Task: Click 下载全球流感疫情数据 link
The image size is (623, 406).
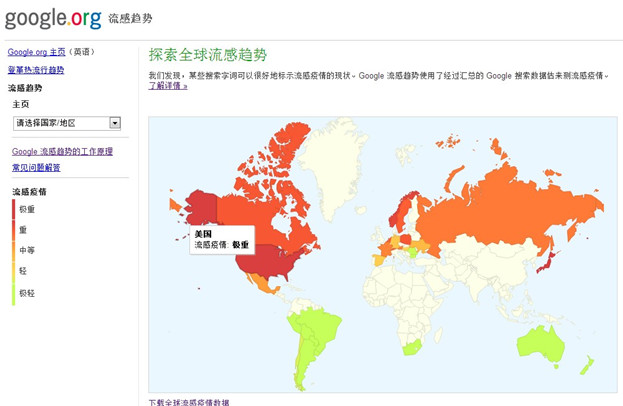Action: (x=189, y=402)
